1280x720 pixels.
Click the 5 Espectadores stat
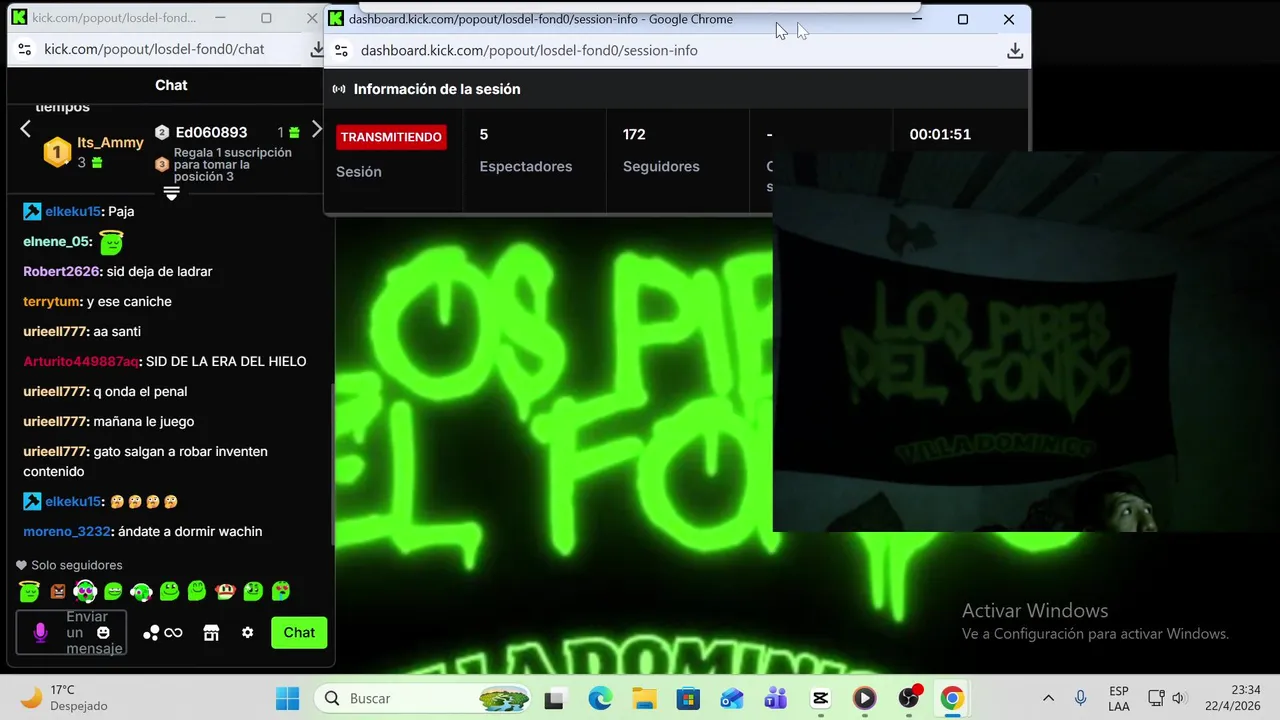[x=526, y=150]
